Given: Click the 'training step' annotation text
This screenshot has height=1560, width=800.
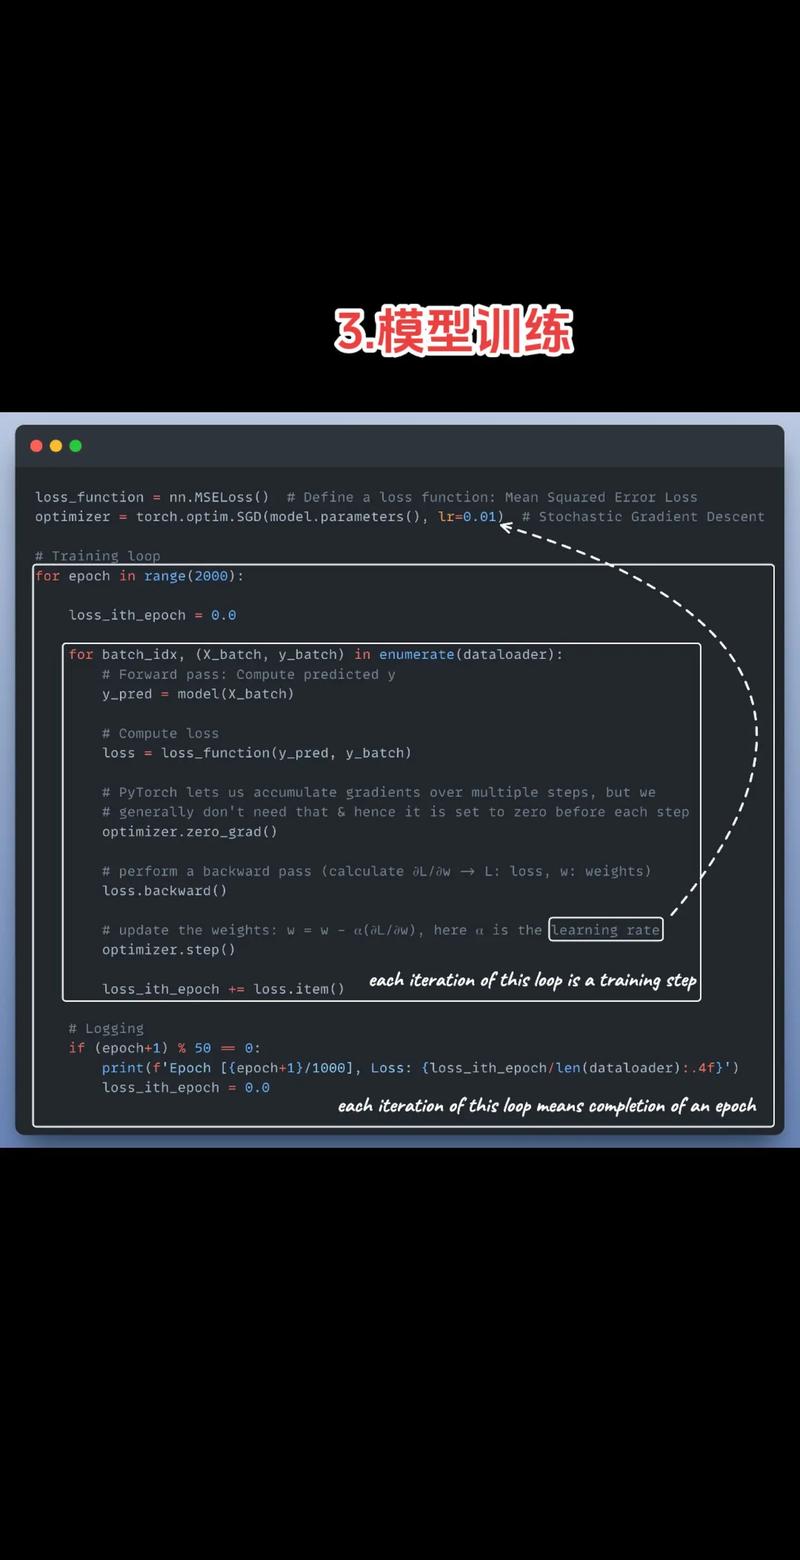Looking at the screenshot, I should [x=532, y=981].
